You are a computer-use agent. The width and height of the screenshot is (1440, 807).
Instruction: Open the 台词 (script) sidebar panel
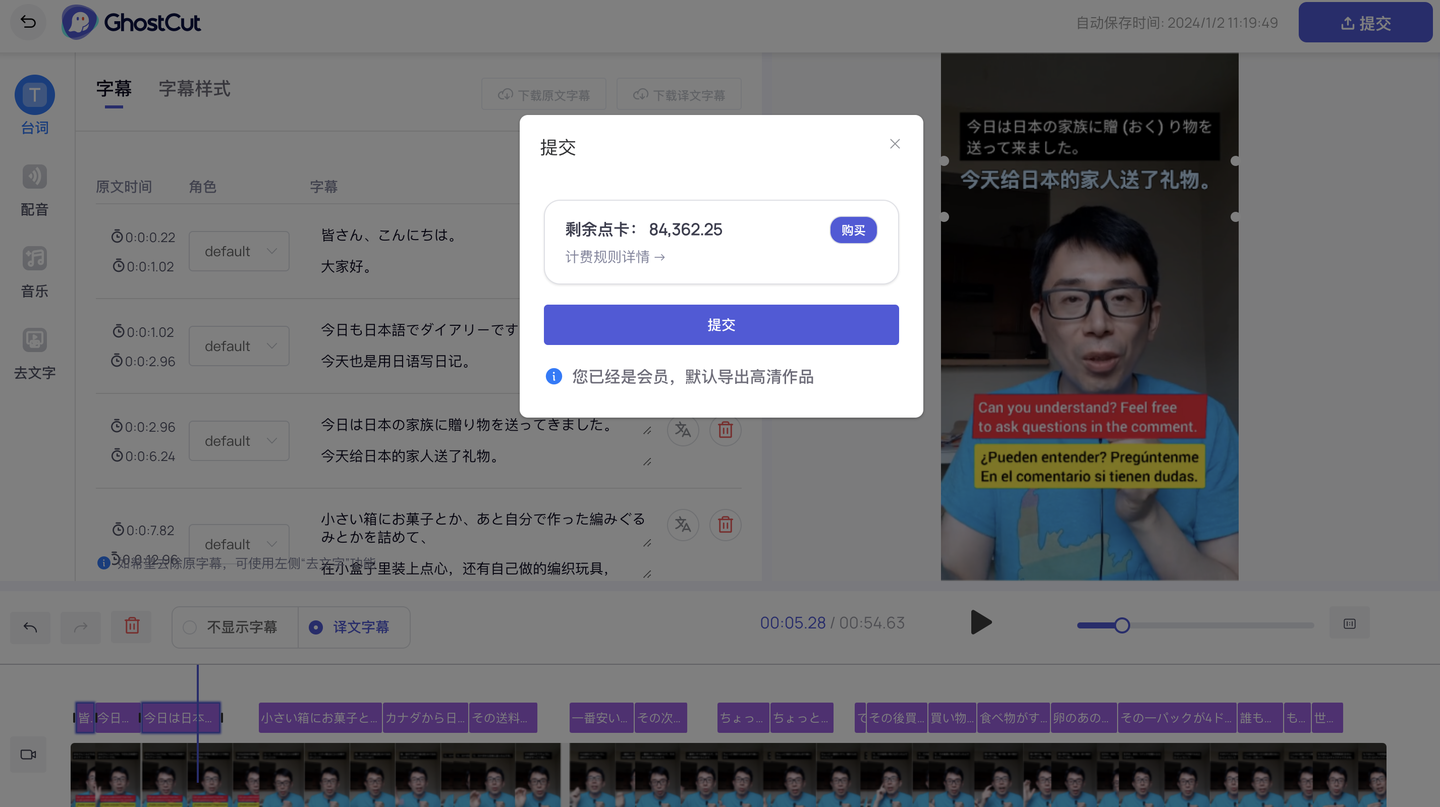(x=35, y=105)
